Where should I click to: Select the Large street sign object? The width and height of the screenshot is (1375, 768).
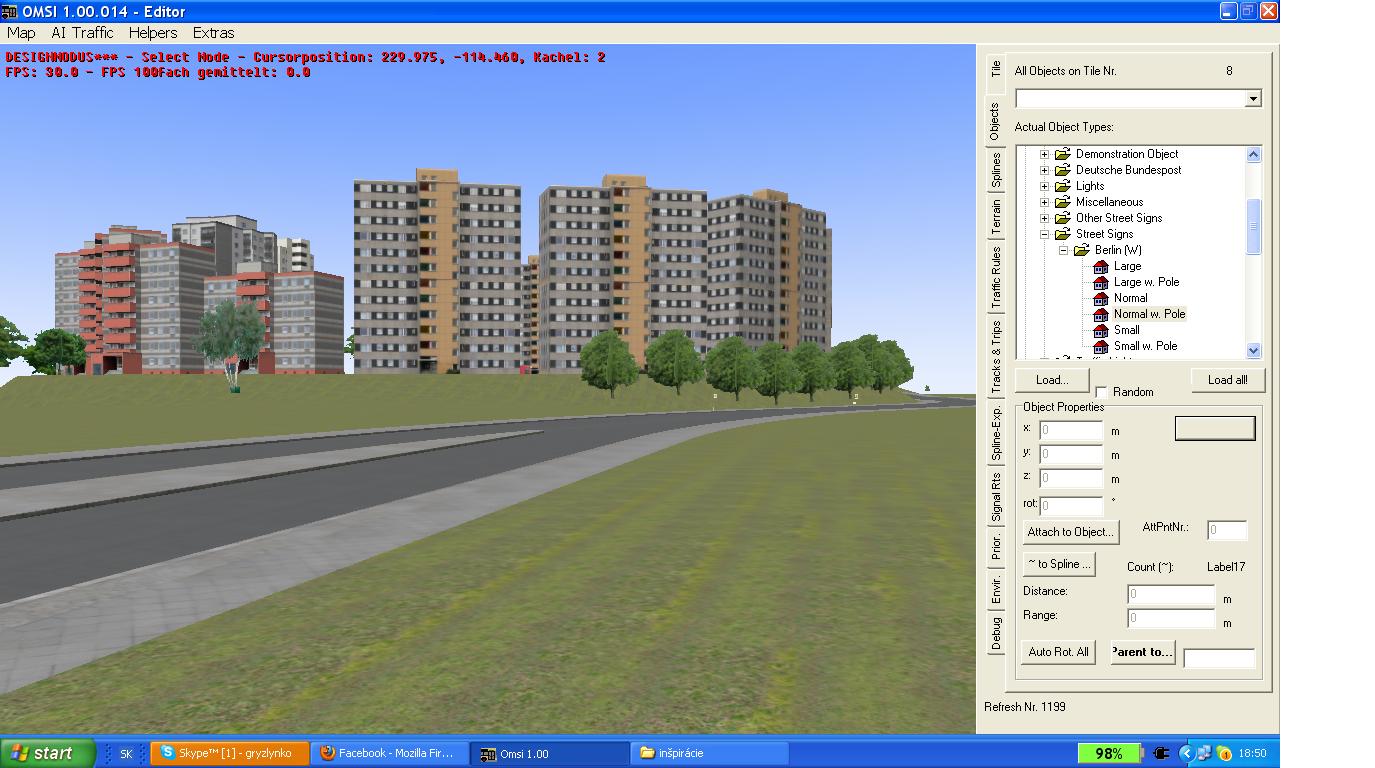[x=1127, y=266]
